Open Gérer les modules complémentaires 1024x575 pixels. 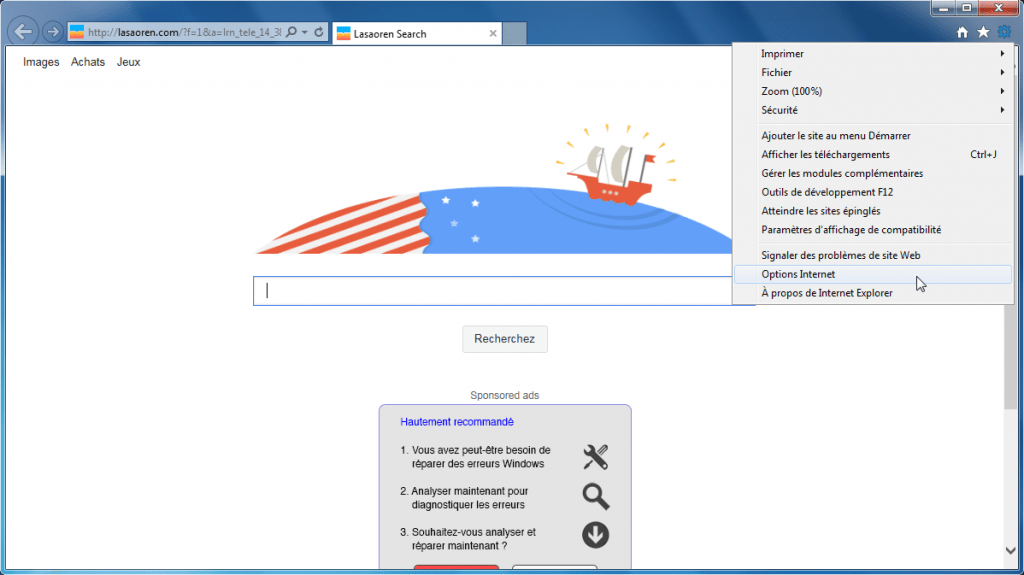click(x=873, y=174)
